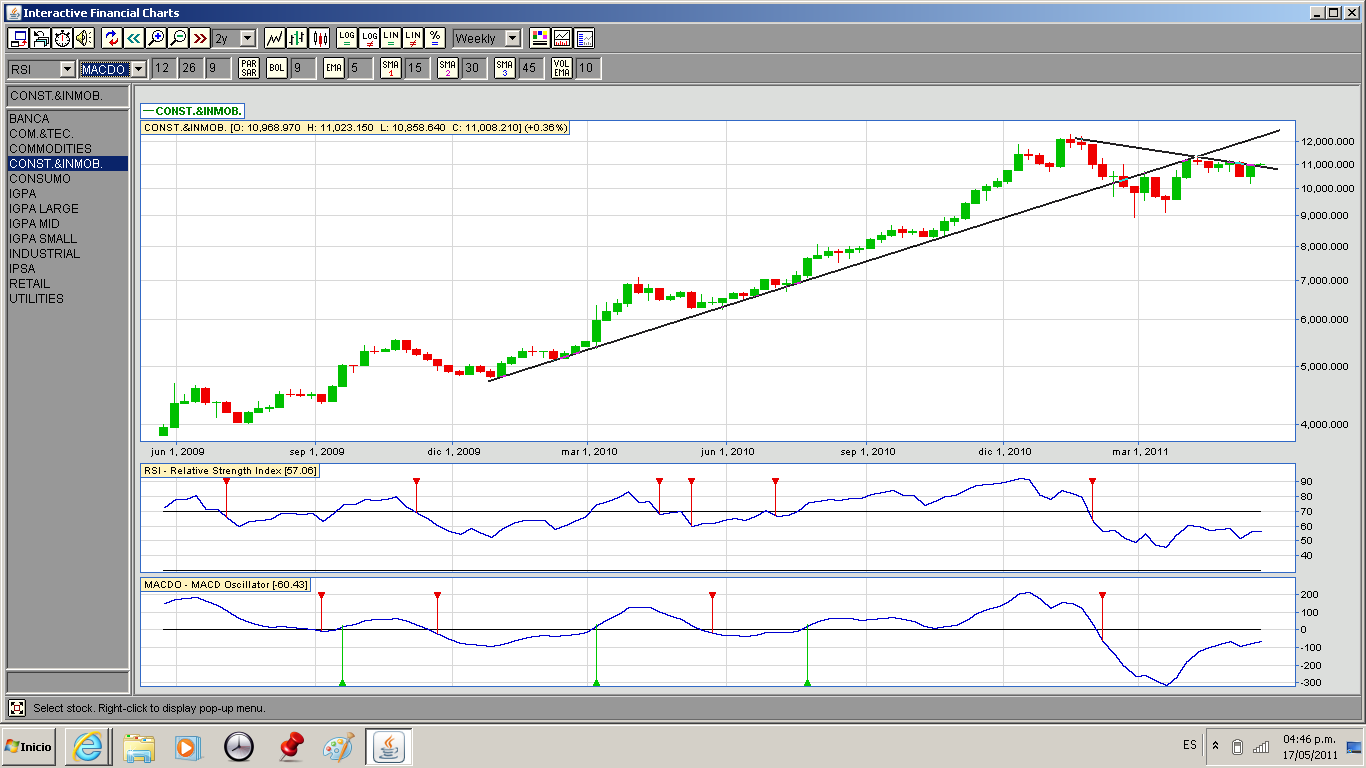Zoom out with the magnifier minus icon
The image size is (1366, 768).
pos(178,38)
